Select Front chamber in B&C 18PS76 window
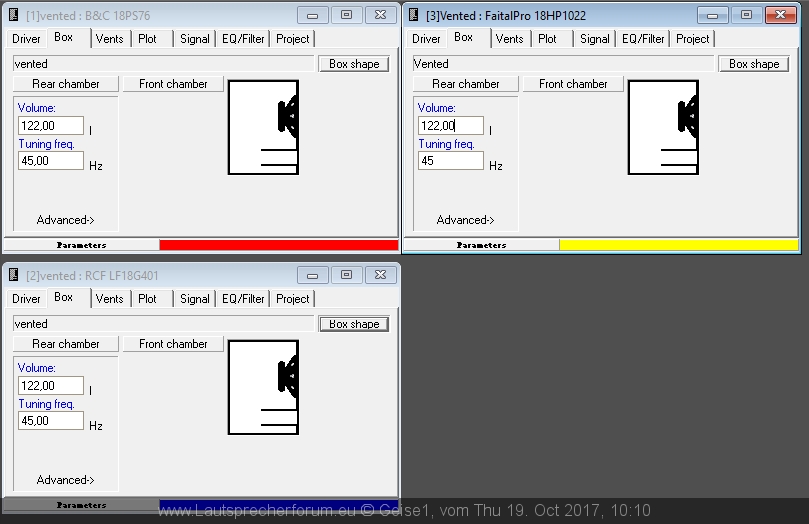The height and width of the screenshot is (524, 809). (173, 84)
